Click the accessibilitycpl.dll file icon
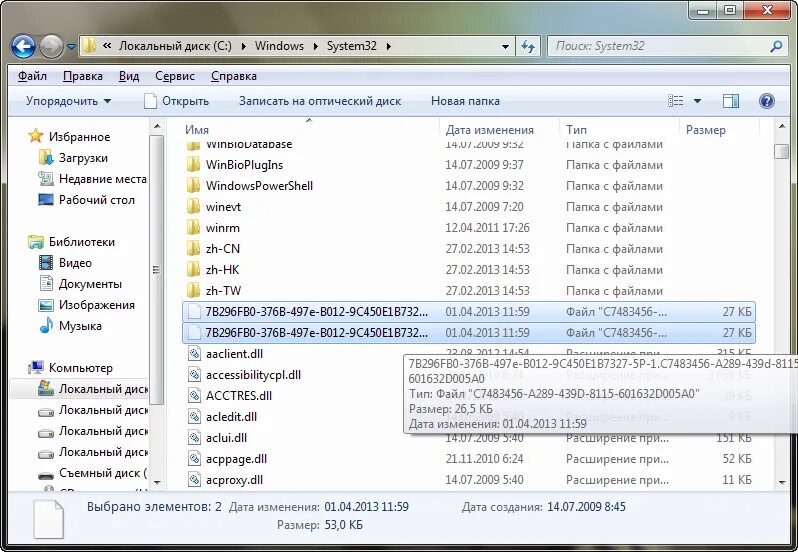 point(194,375)
